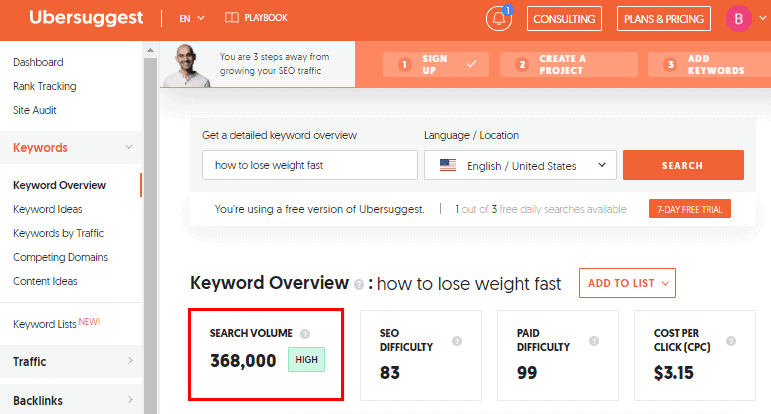Open the English / United States location dropdown
The width and height of the screenshot is (771, 414).
(x=520, y=165)
